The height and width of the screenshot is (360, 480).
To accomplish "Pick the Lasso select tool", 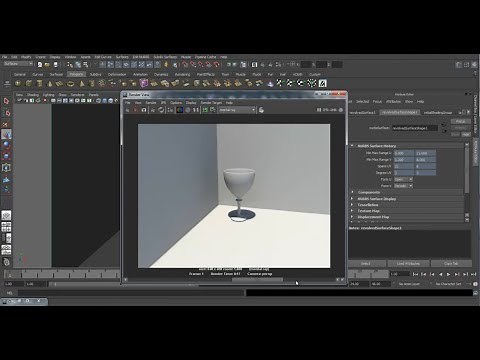I will tap(6, 113).
